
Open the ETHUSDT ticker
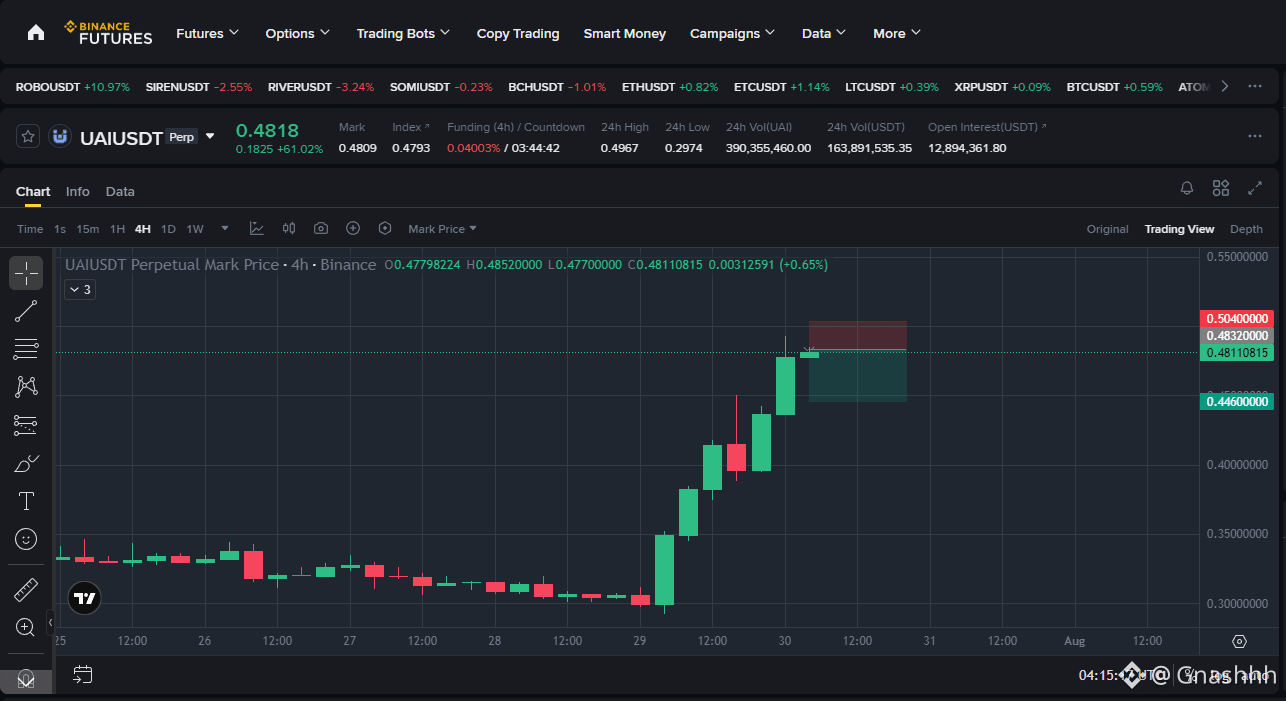tap(670, 87)
